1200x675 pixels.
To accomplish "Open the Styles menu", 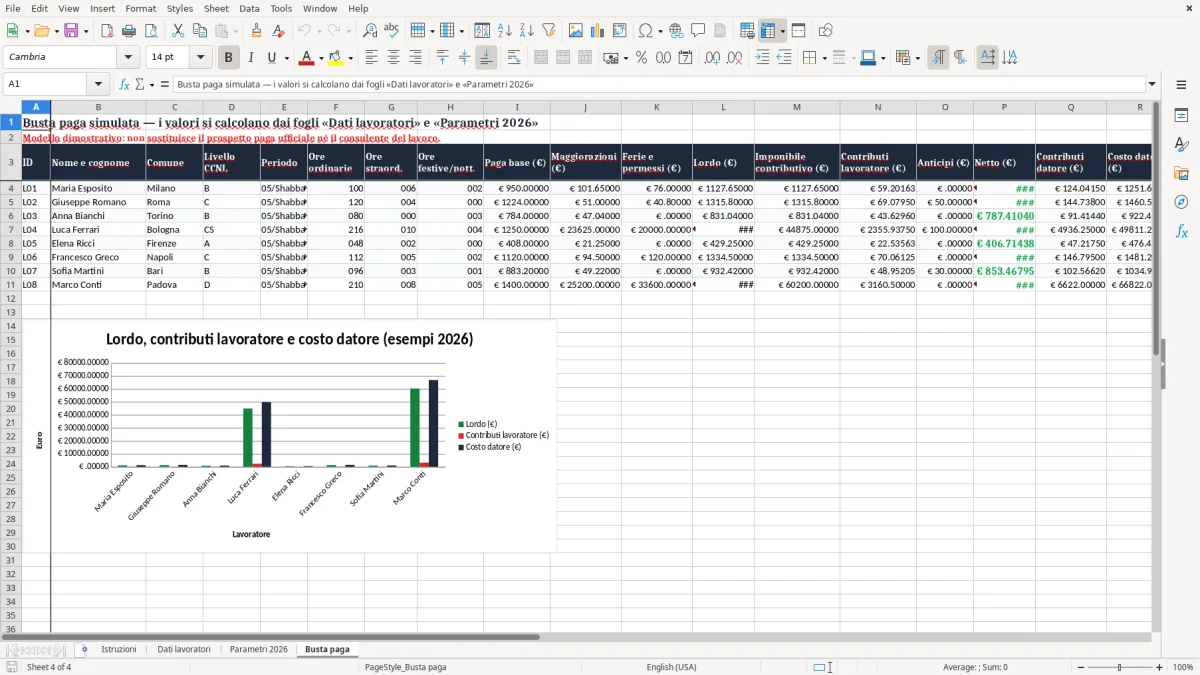I will pos(180,8).
